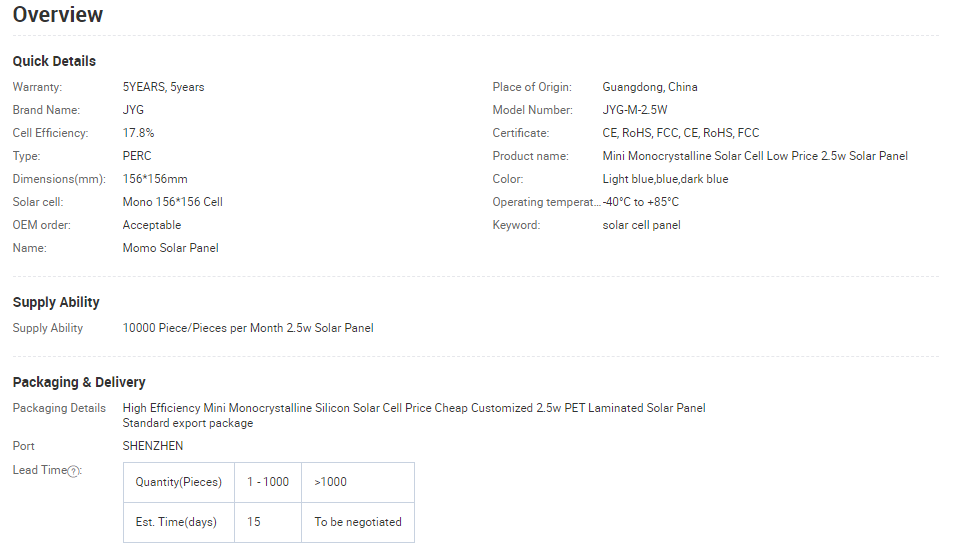Click the Est. Time(days) table cell
Screen dimensions: 954x552
pyautogui.click(x=176, y=522)
